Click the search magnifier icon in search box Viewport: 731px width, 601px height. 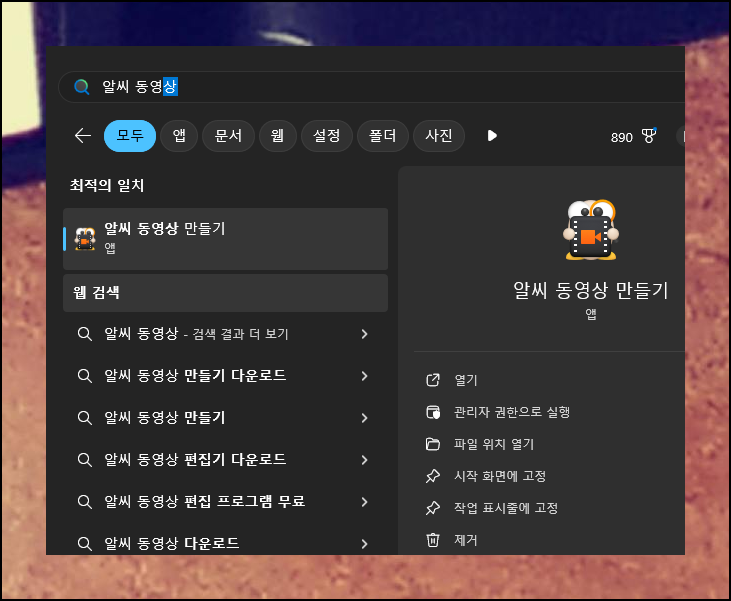click(82, 87)
